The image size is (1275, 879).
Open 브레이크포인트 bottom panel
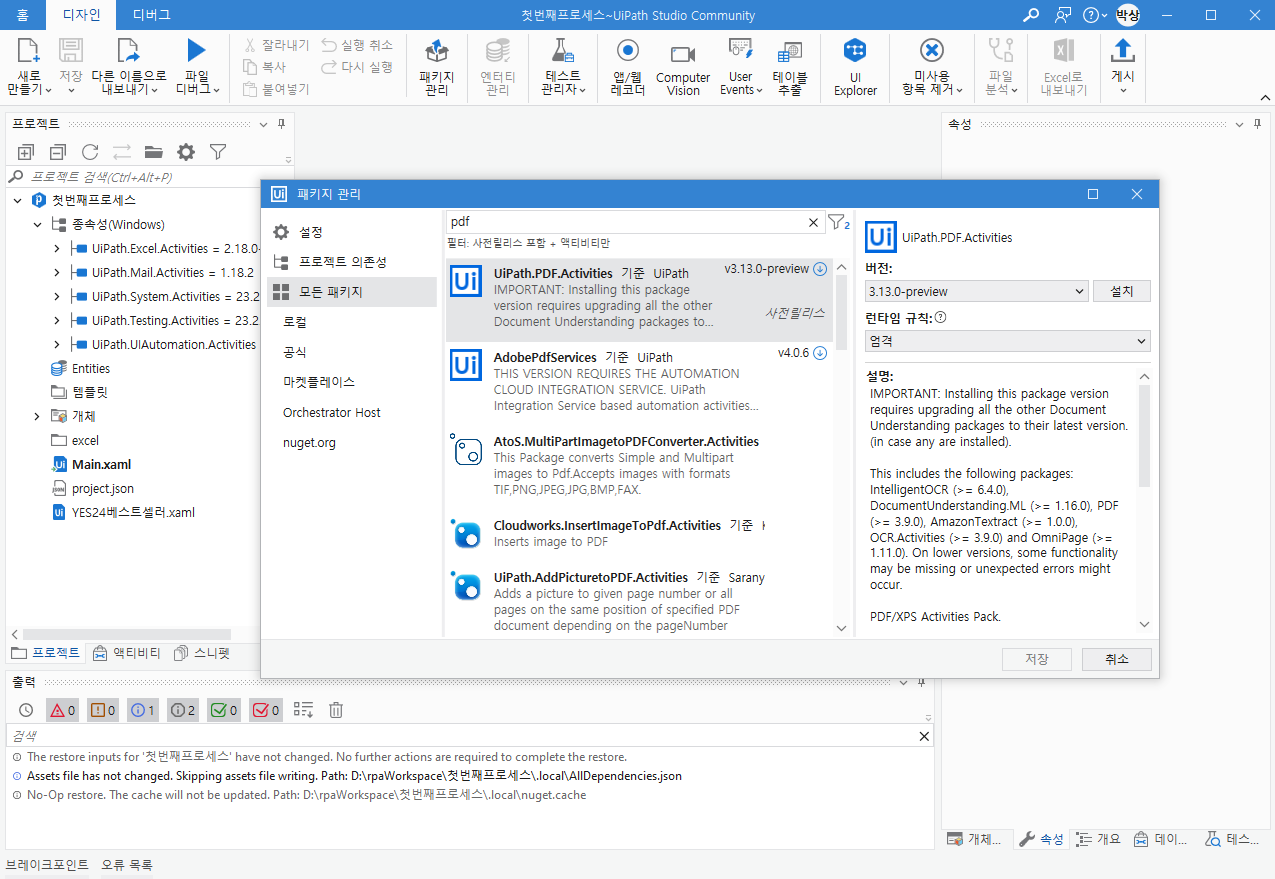pyautogui.click(x=47, y=865)
